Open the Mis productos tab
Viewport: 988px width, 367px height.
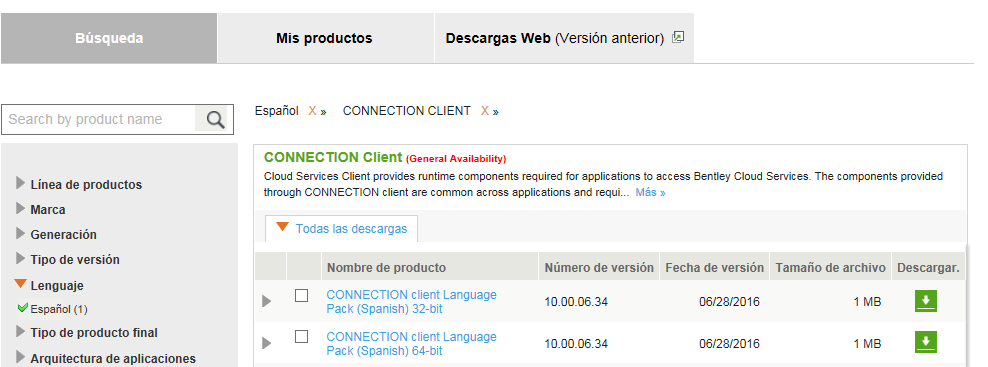(325, 38)
